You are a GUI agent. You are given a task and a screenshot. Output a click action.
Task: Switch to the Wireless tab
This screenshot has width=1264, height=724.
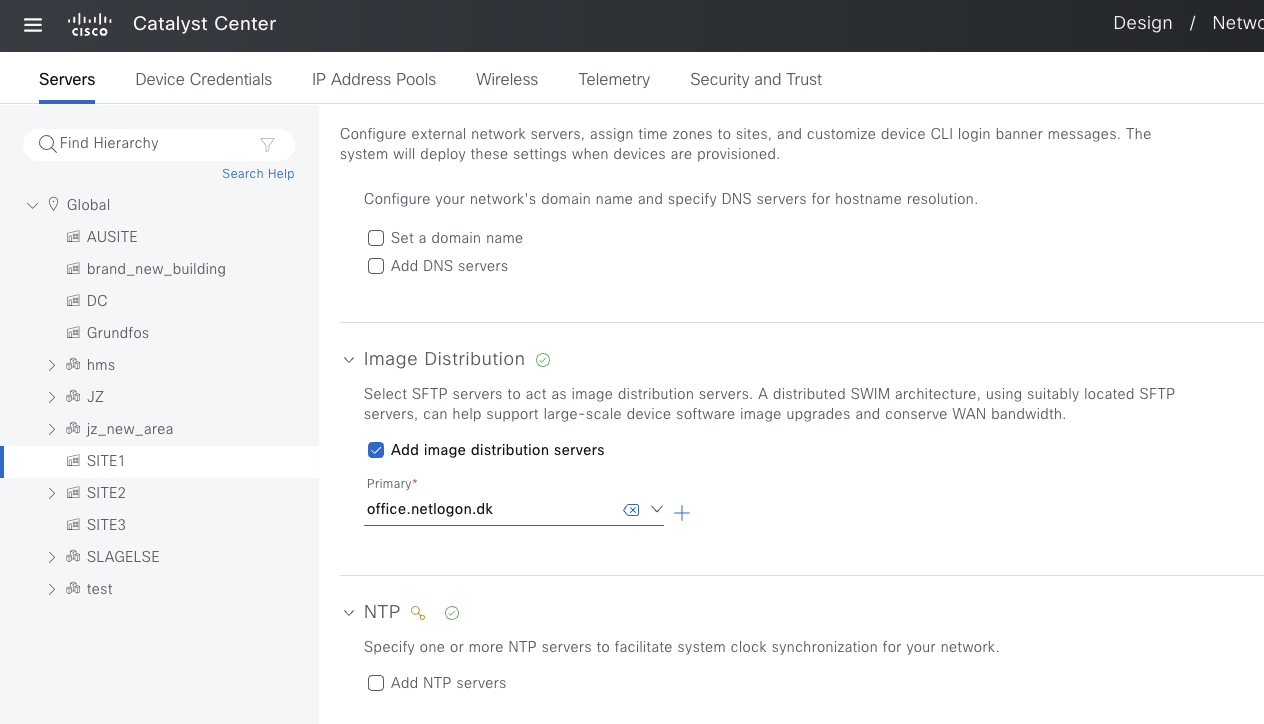pyautogui.click(x=506, y=79)
